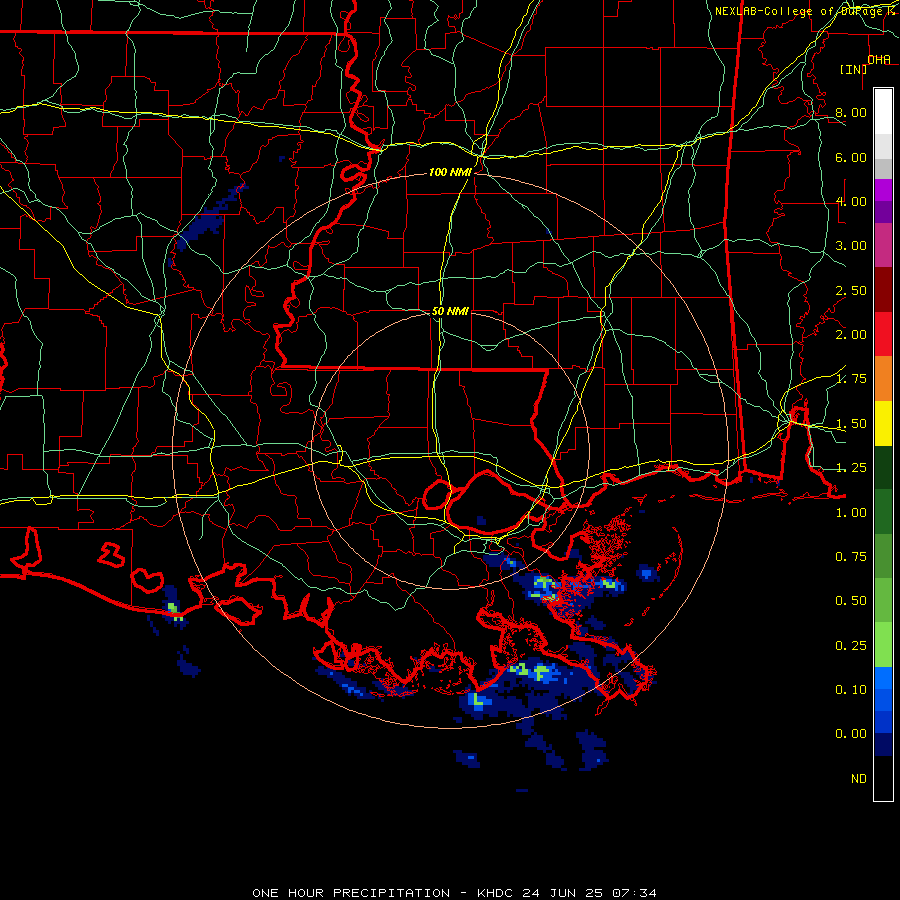Click the OHA product label

[x=879, y=59]
